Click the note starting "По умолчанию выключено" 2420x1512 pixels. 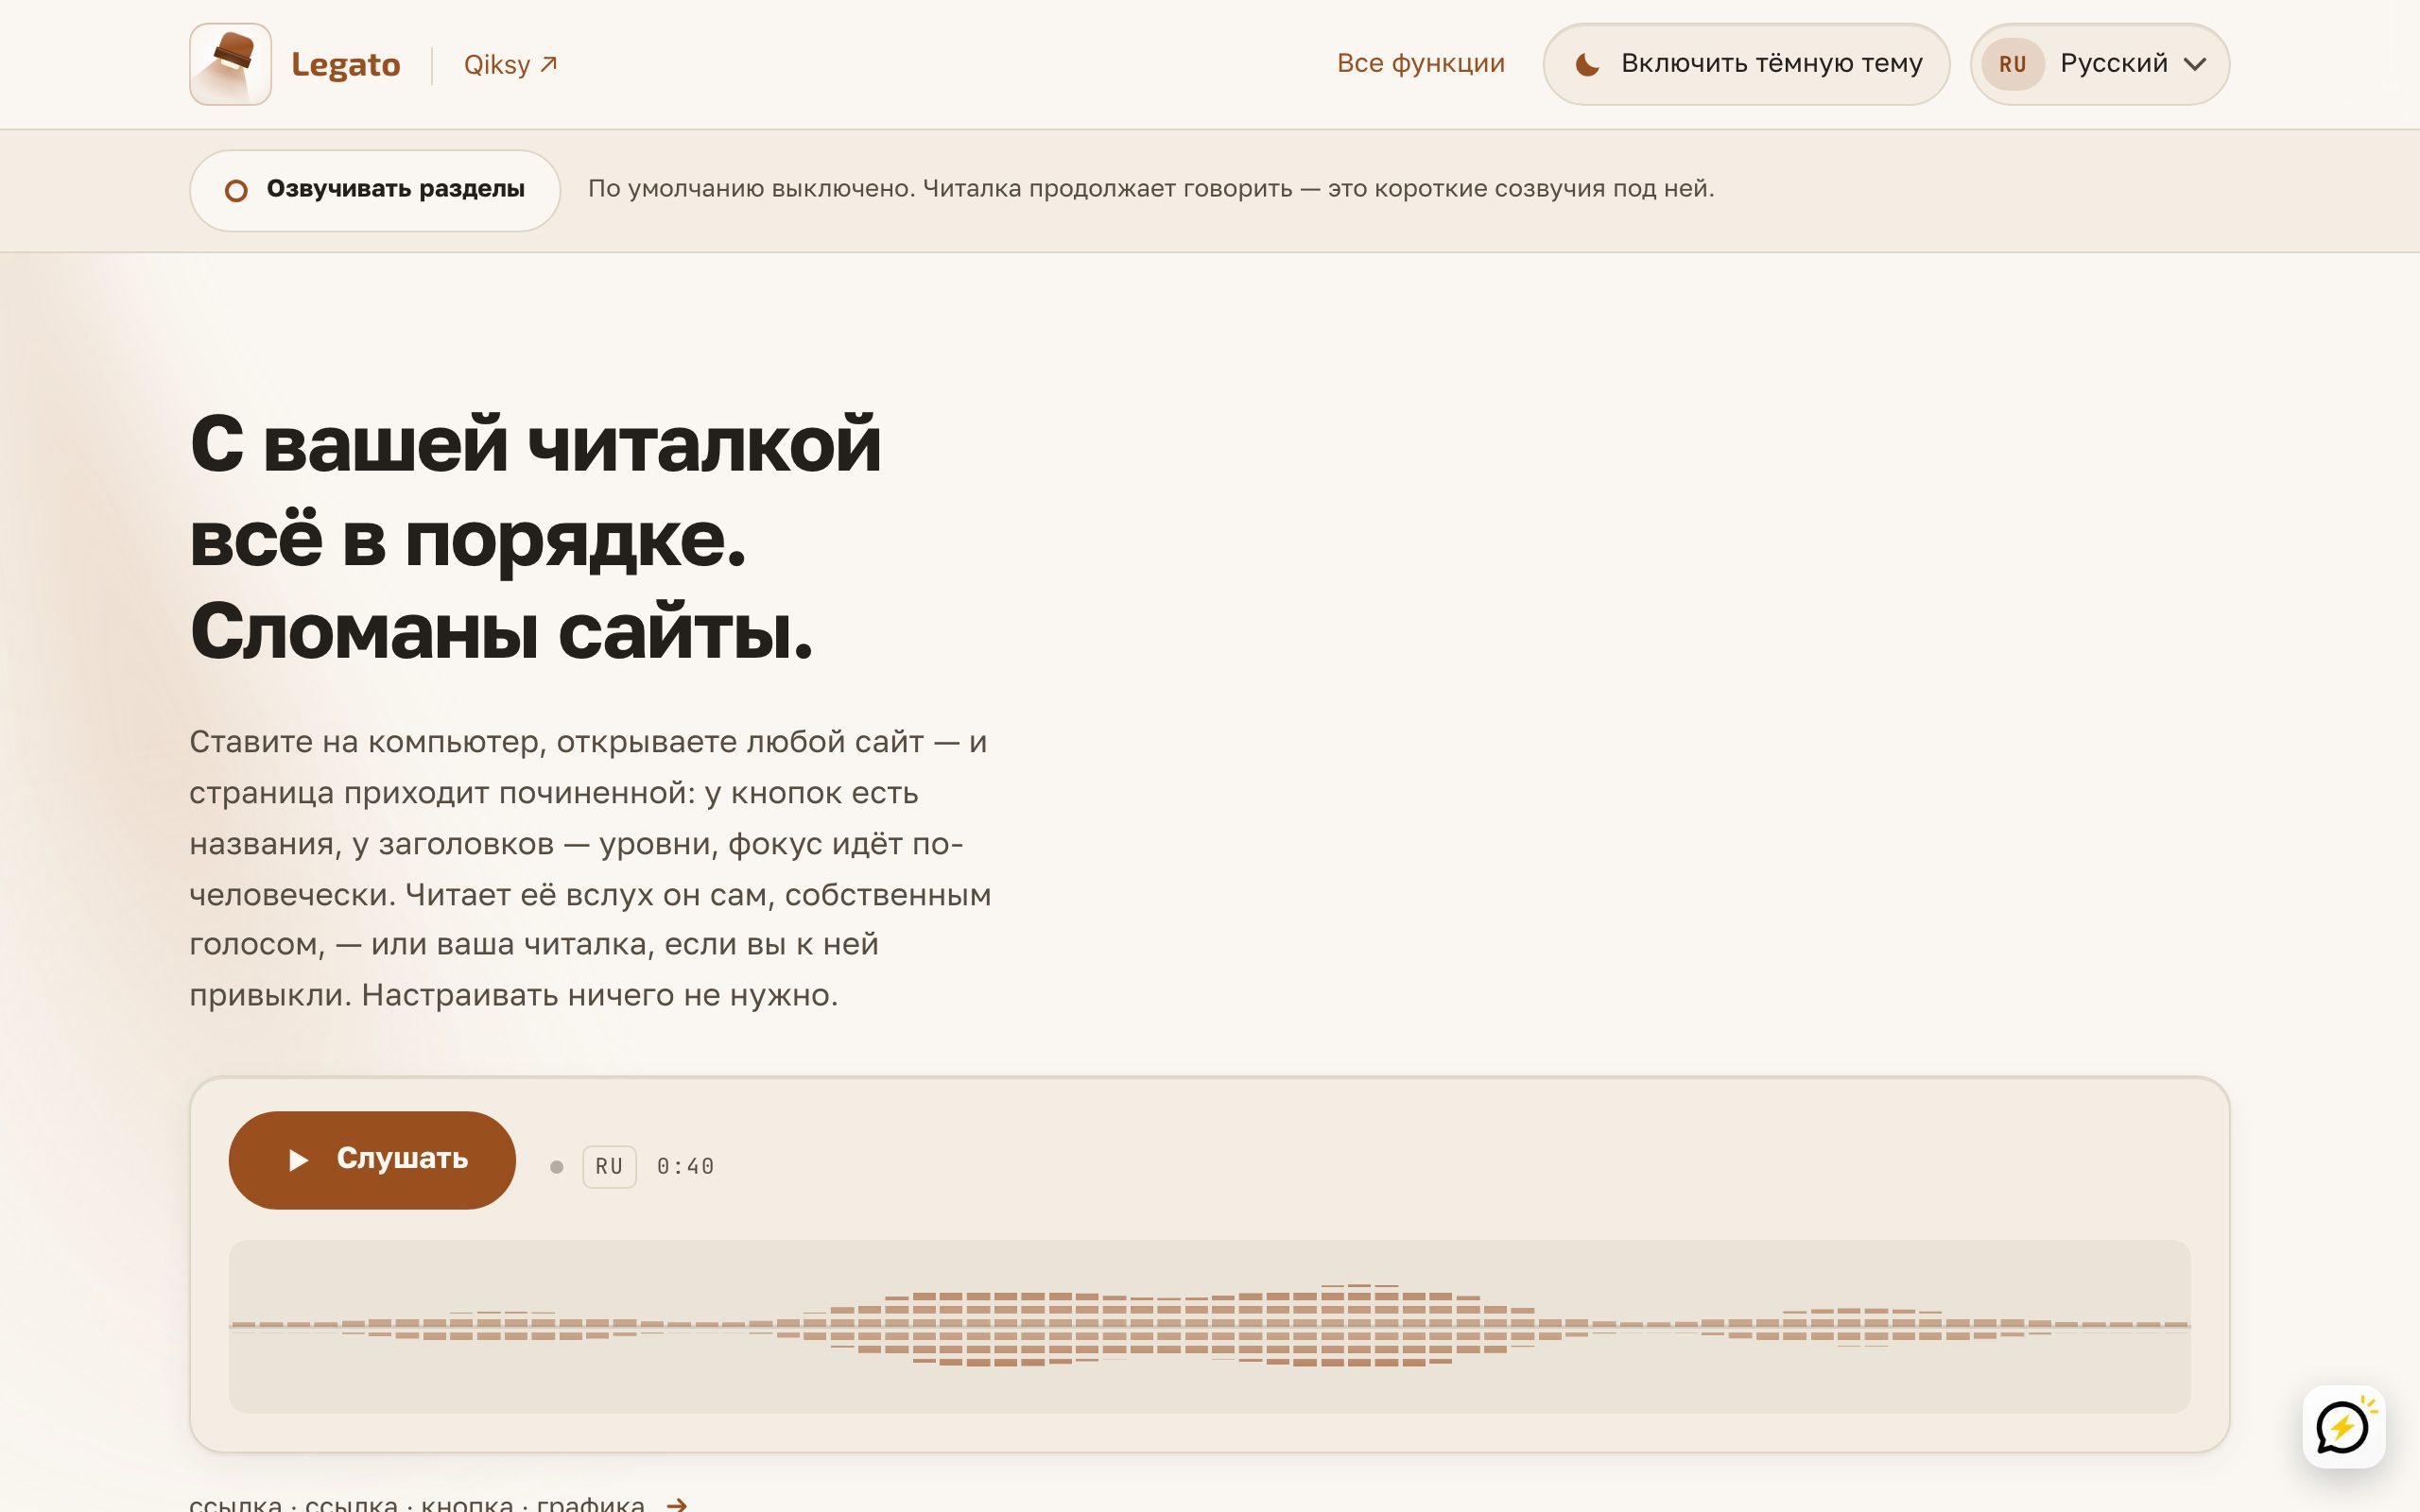tap(1150, 189)
